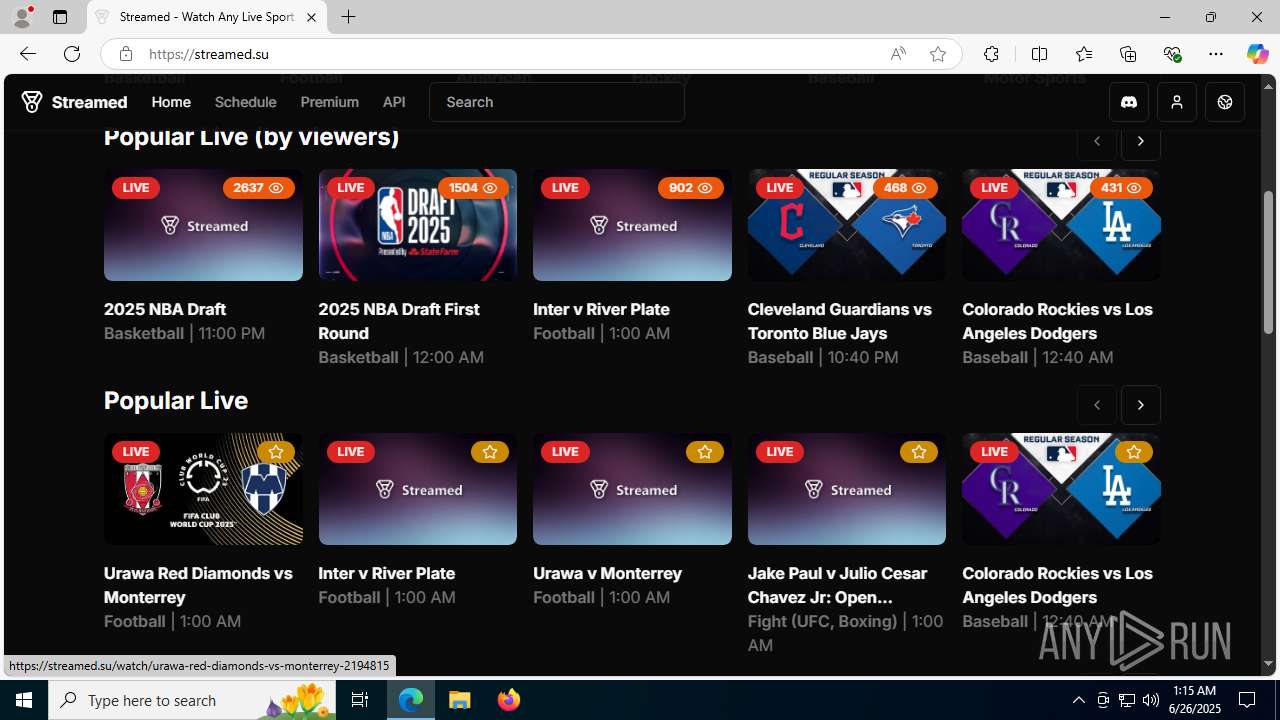Open the Discord icon in site header

1129,102
